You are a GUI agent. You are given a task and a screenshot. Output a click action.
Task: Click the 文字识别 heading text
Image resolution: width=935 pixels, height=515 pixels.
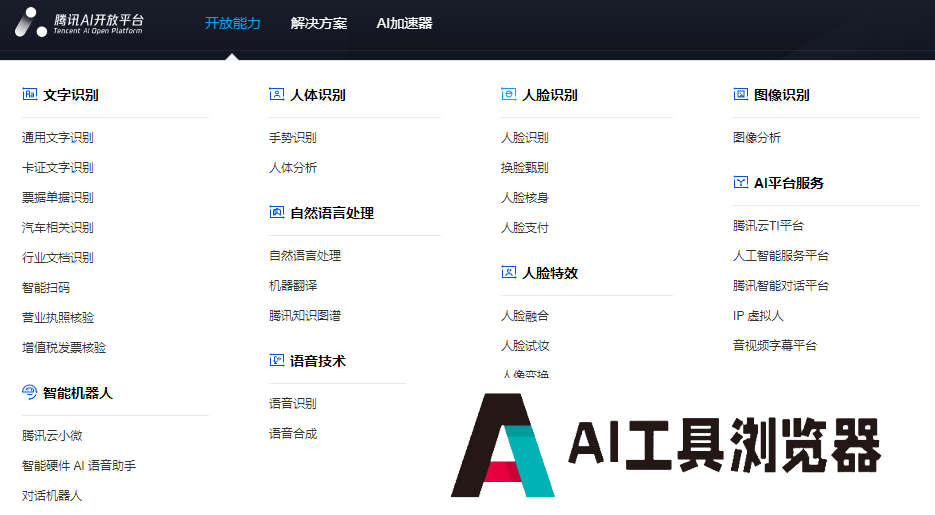coord(71,95)
